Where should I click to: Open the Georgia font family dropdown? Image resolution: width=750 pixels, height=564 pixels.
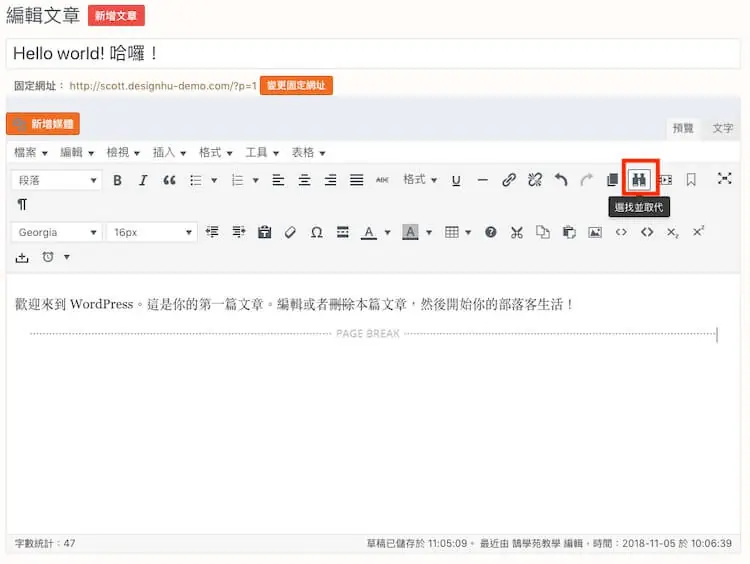(56, 232)
